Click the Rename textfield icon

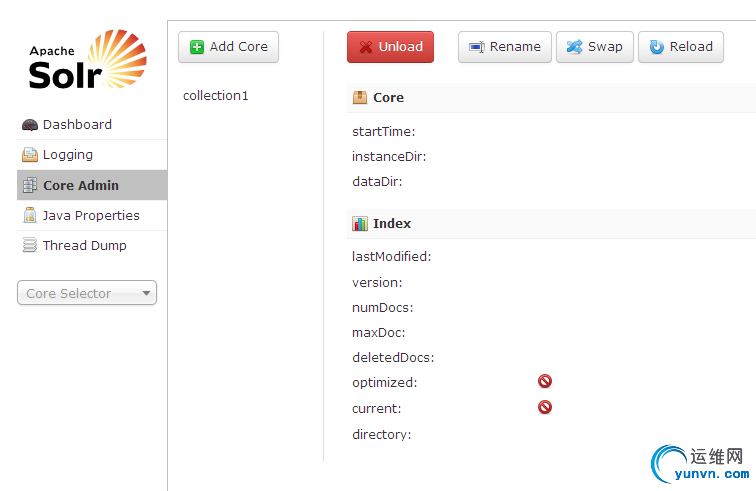(477, 47)
